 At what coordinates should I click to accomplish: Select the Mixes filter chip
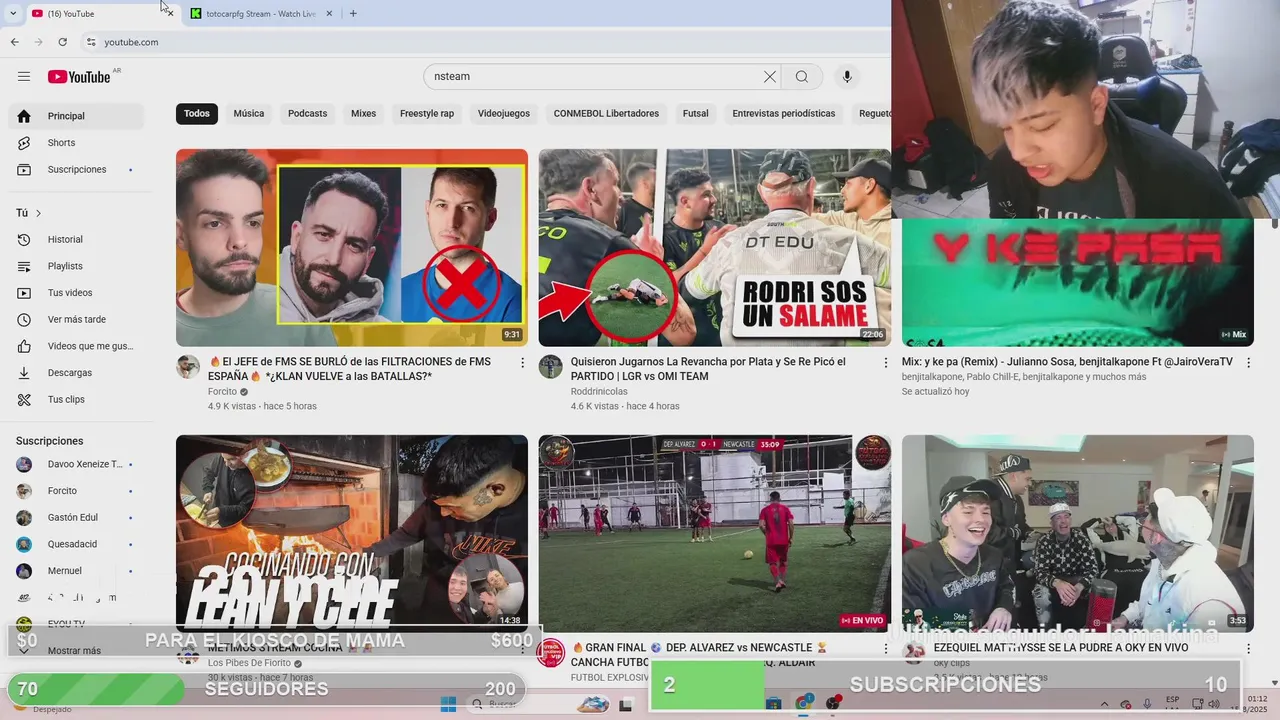(x=364, y=114)
